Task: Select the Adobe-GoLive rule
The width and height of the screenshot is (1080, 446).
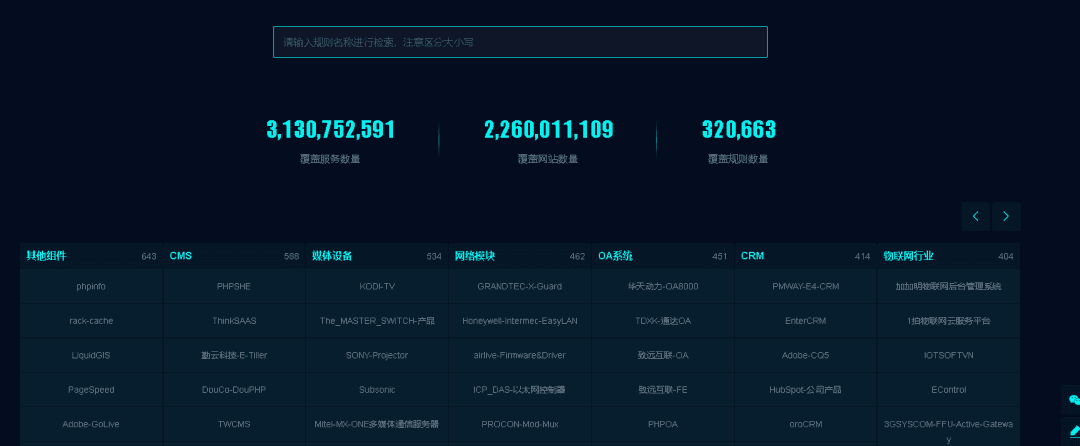Action: pos(91,424)
